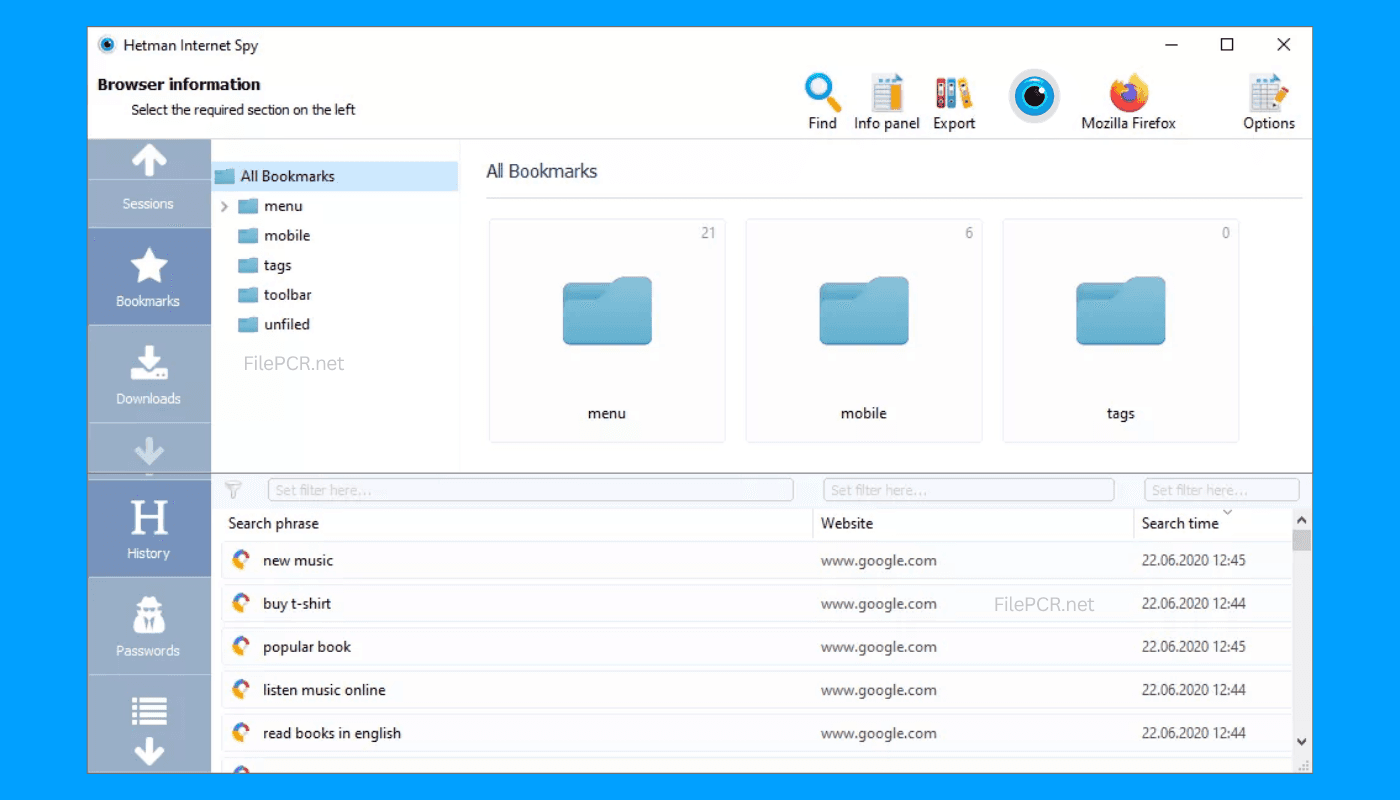Select the tags folder tree item
Image resolution: width=1400 pixels, height=800 pixels.
[265, 265]
